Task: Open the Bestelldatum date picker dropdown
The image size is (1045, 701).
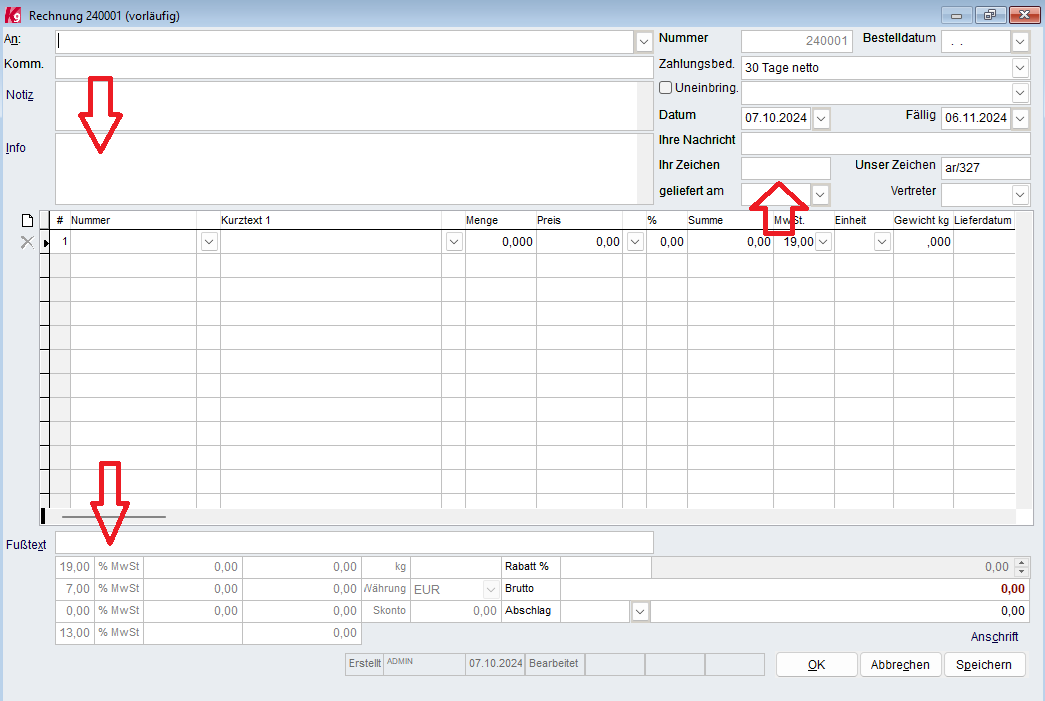Action: (1020, 42)
